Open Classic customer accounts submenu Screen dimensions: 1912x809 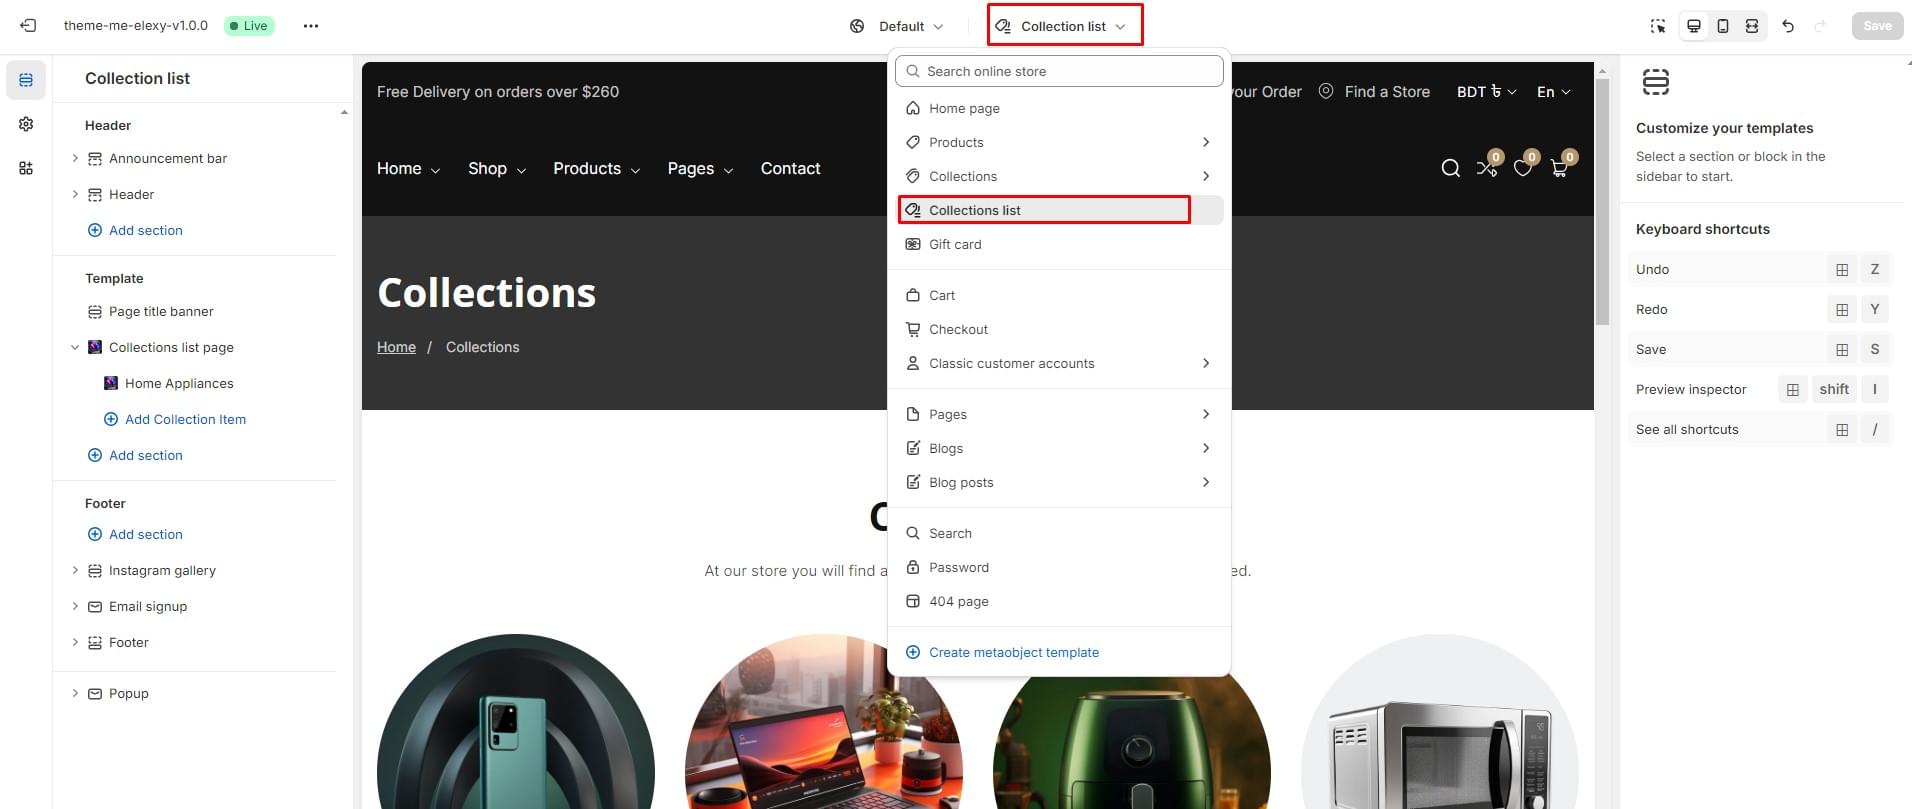point(1059,363)
